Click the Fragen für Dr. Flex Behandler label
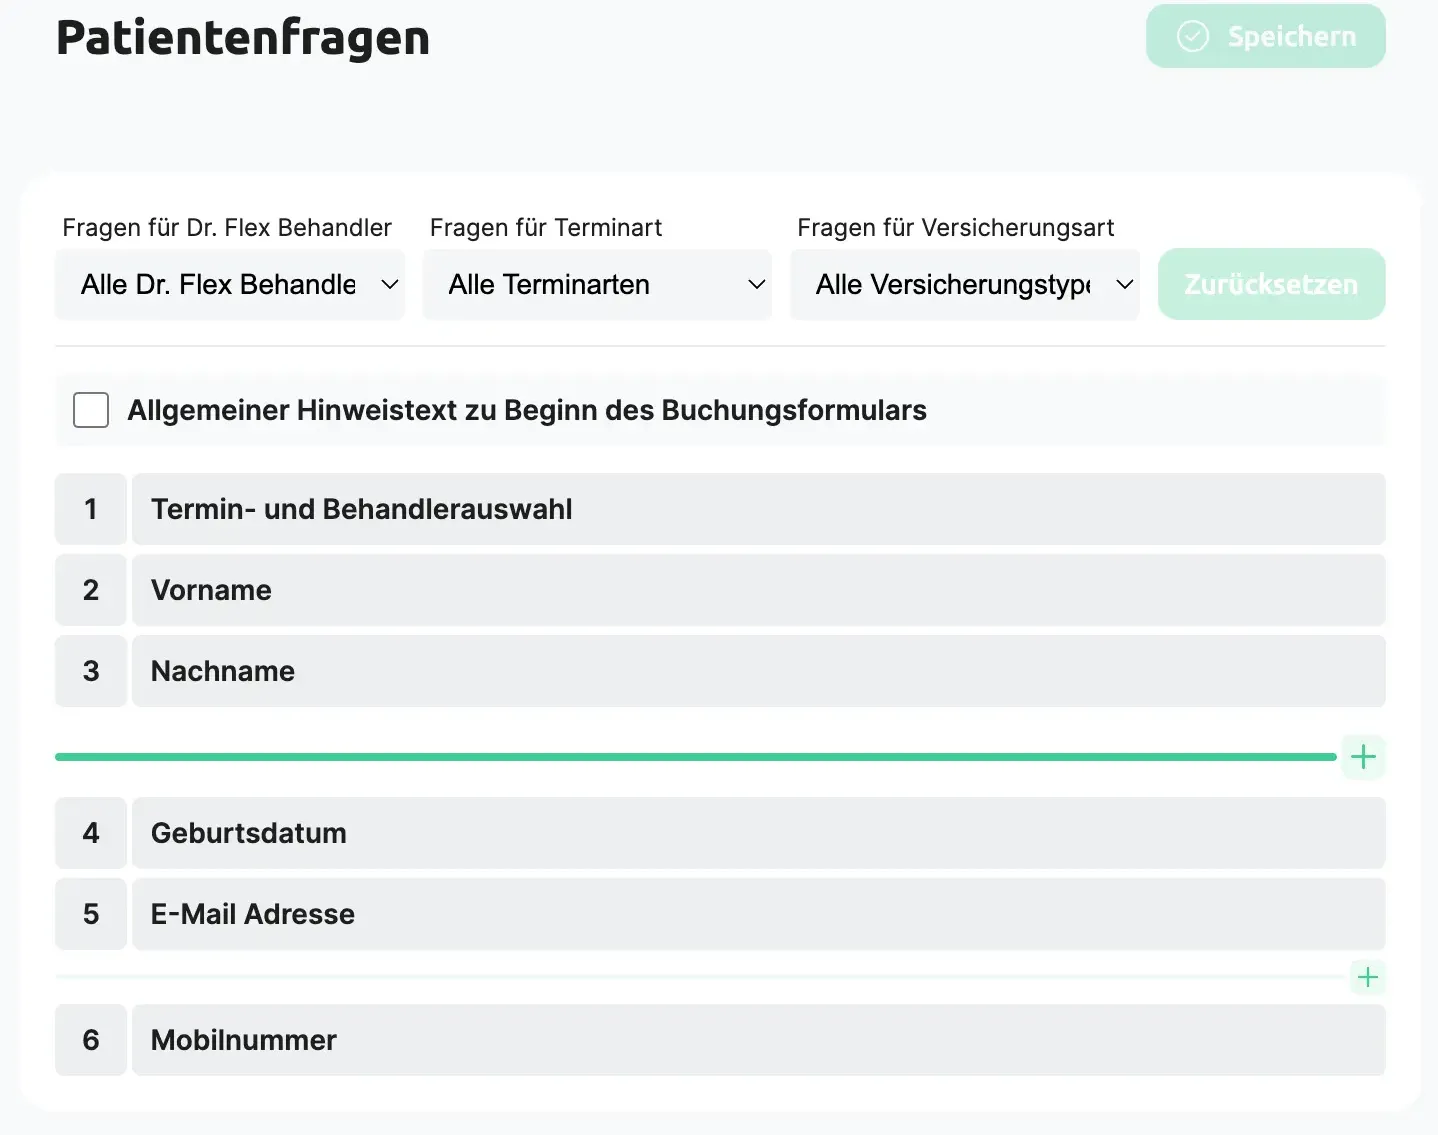This screenshot has width=1438, height=1135. coord(227,228)
